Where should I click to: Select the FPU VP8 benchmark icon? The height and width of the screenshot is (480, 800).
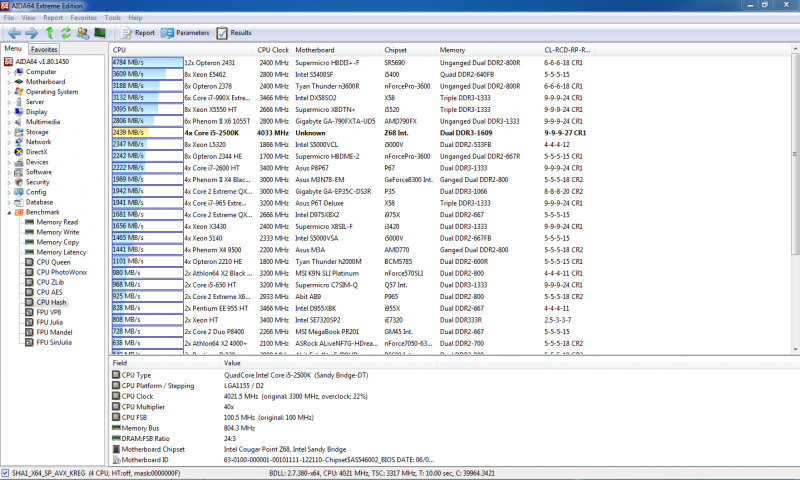[29, 312]
